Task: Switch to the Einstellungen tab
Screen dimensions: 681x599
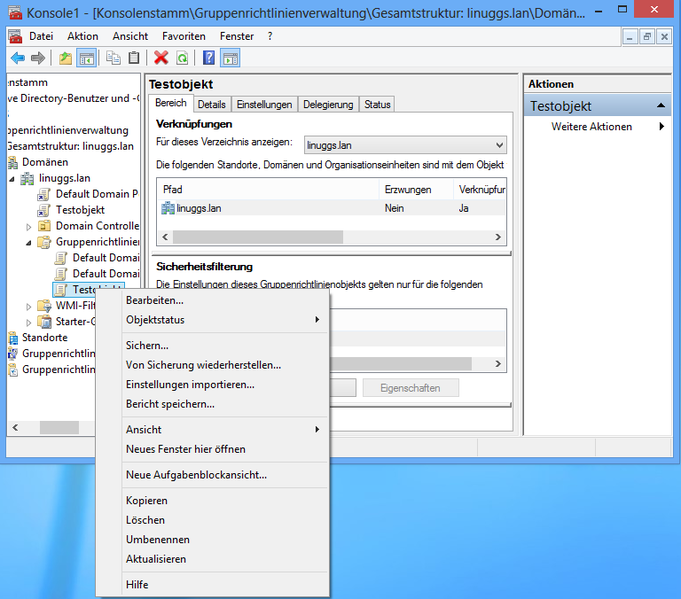Action: [x=264, y=104]
